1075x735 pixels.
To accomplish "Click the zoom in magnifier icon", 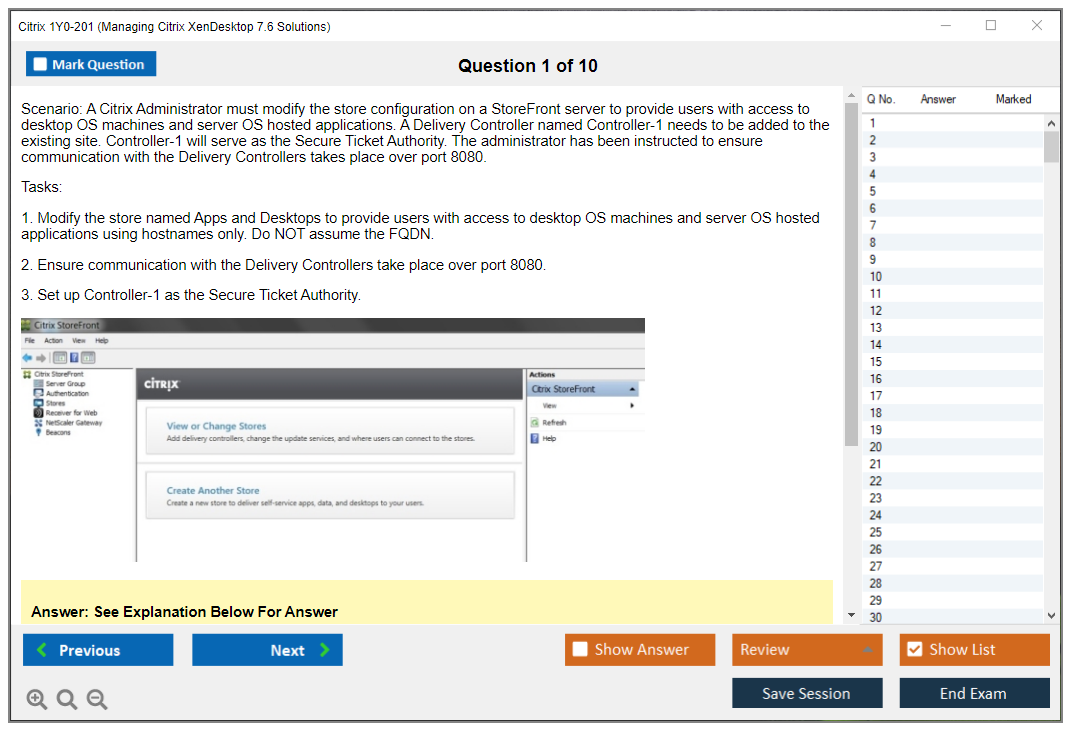I will 37,700.
